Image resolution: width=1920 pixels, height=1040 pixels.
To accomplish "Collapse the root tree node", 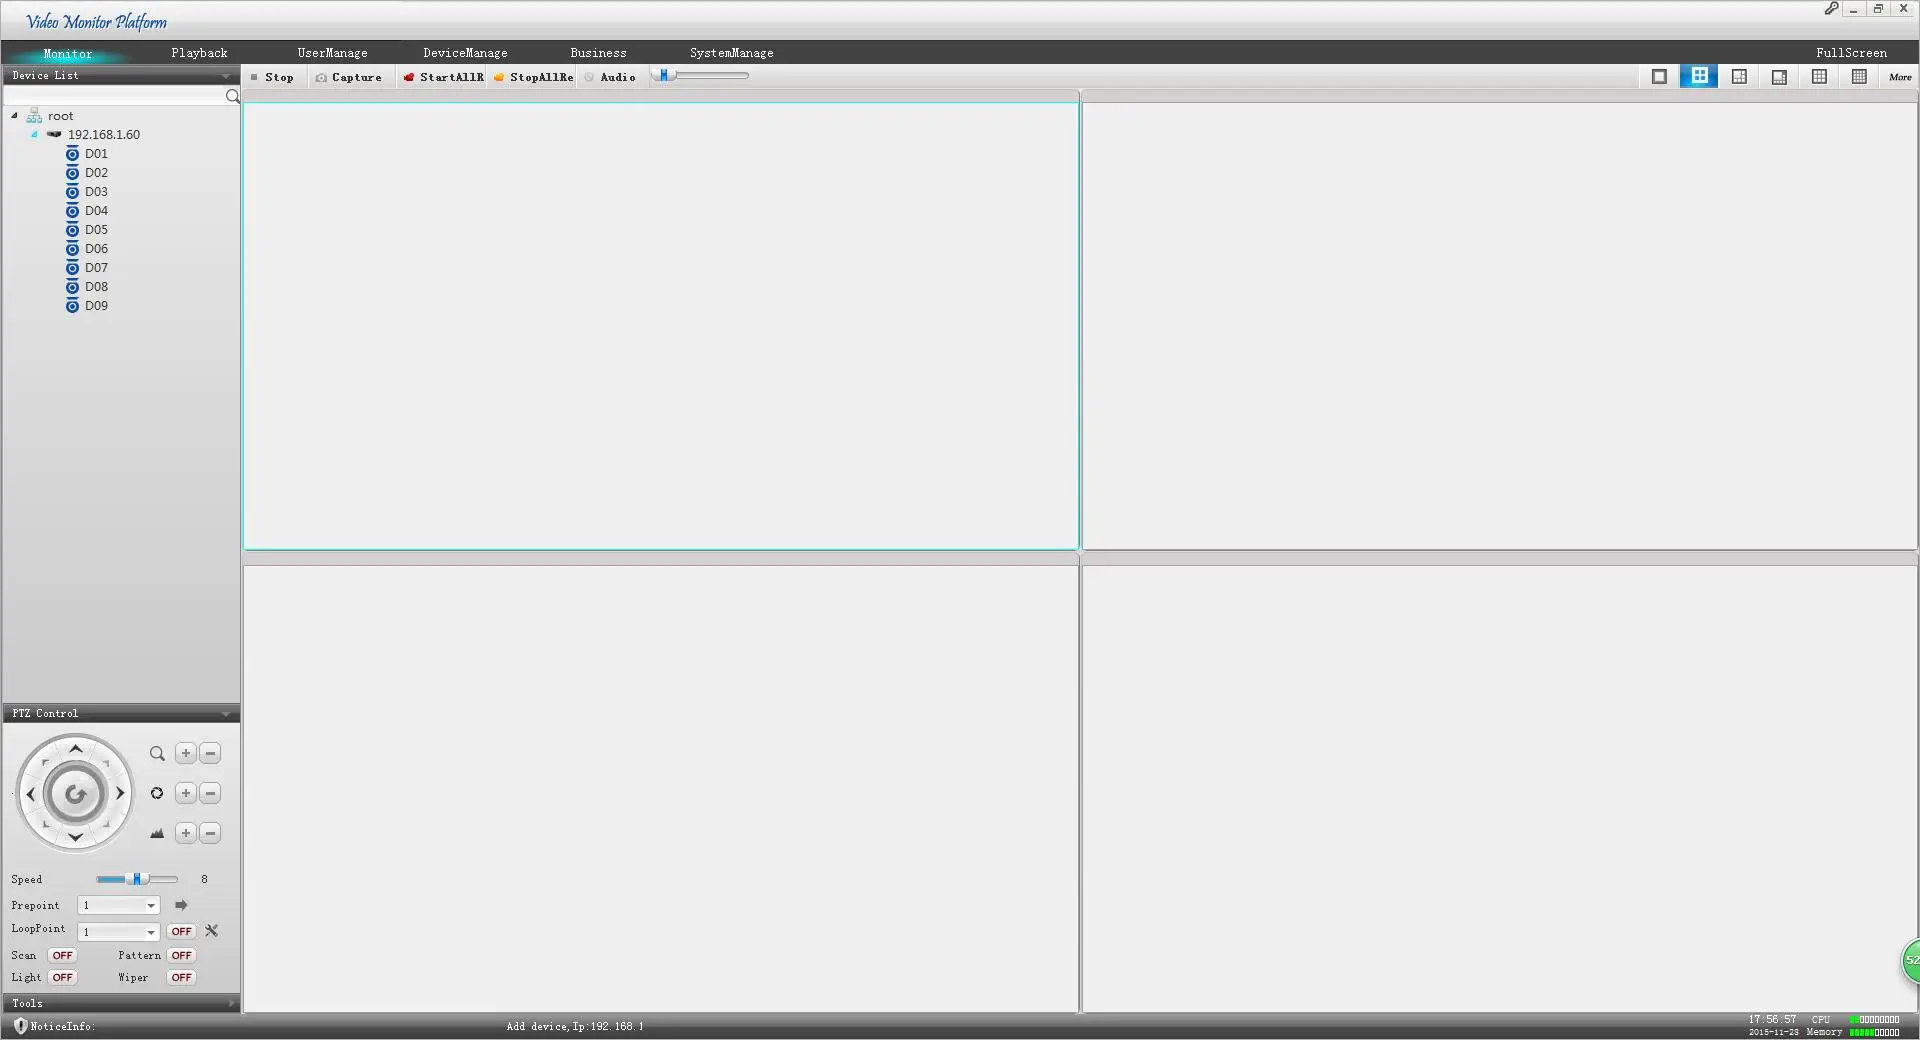I will (x=15, y=116).
